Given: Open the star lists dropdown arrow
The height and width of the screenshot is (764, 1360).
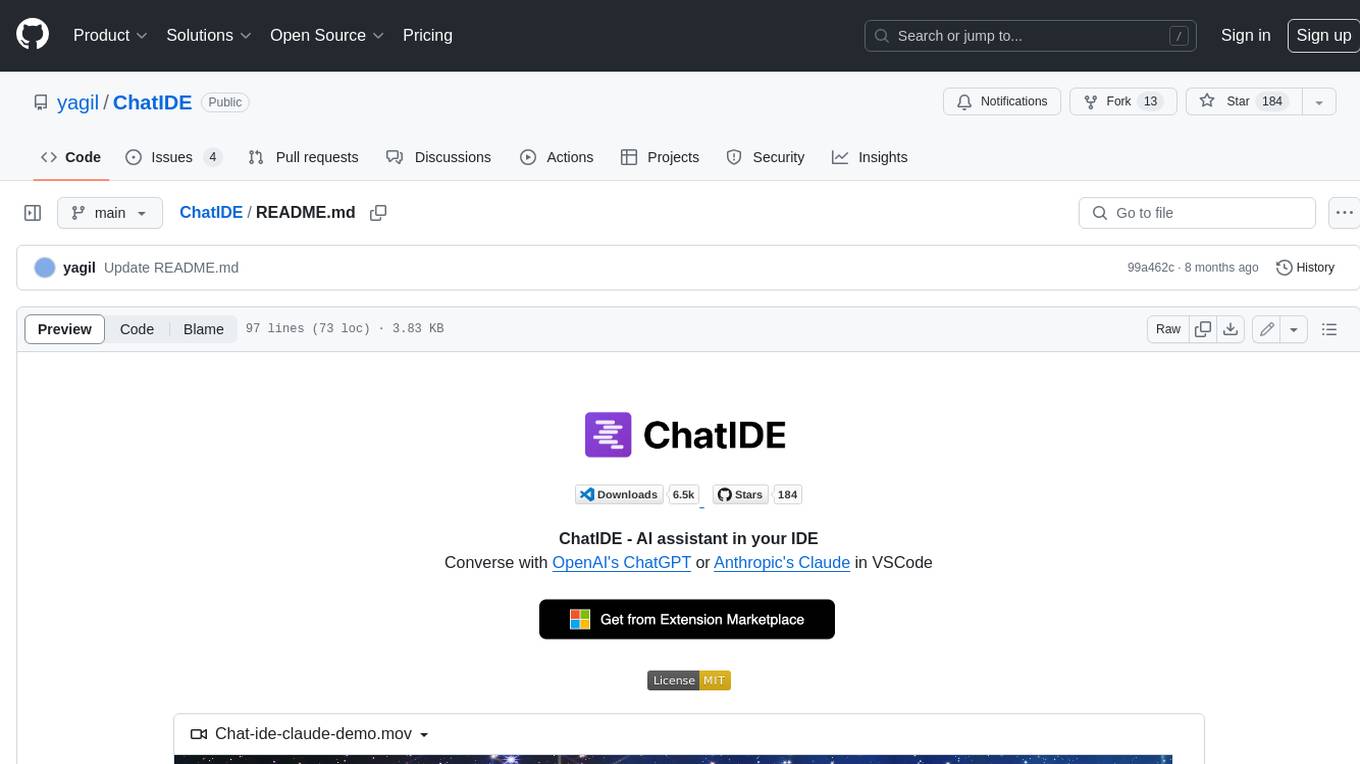Looking at the screenshot, I should coord(1319,102).
